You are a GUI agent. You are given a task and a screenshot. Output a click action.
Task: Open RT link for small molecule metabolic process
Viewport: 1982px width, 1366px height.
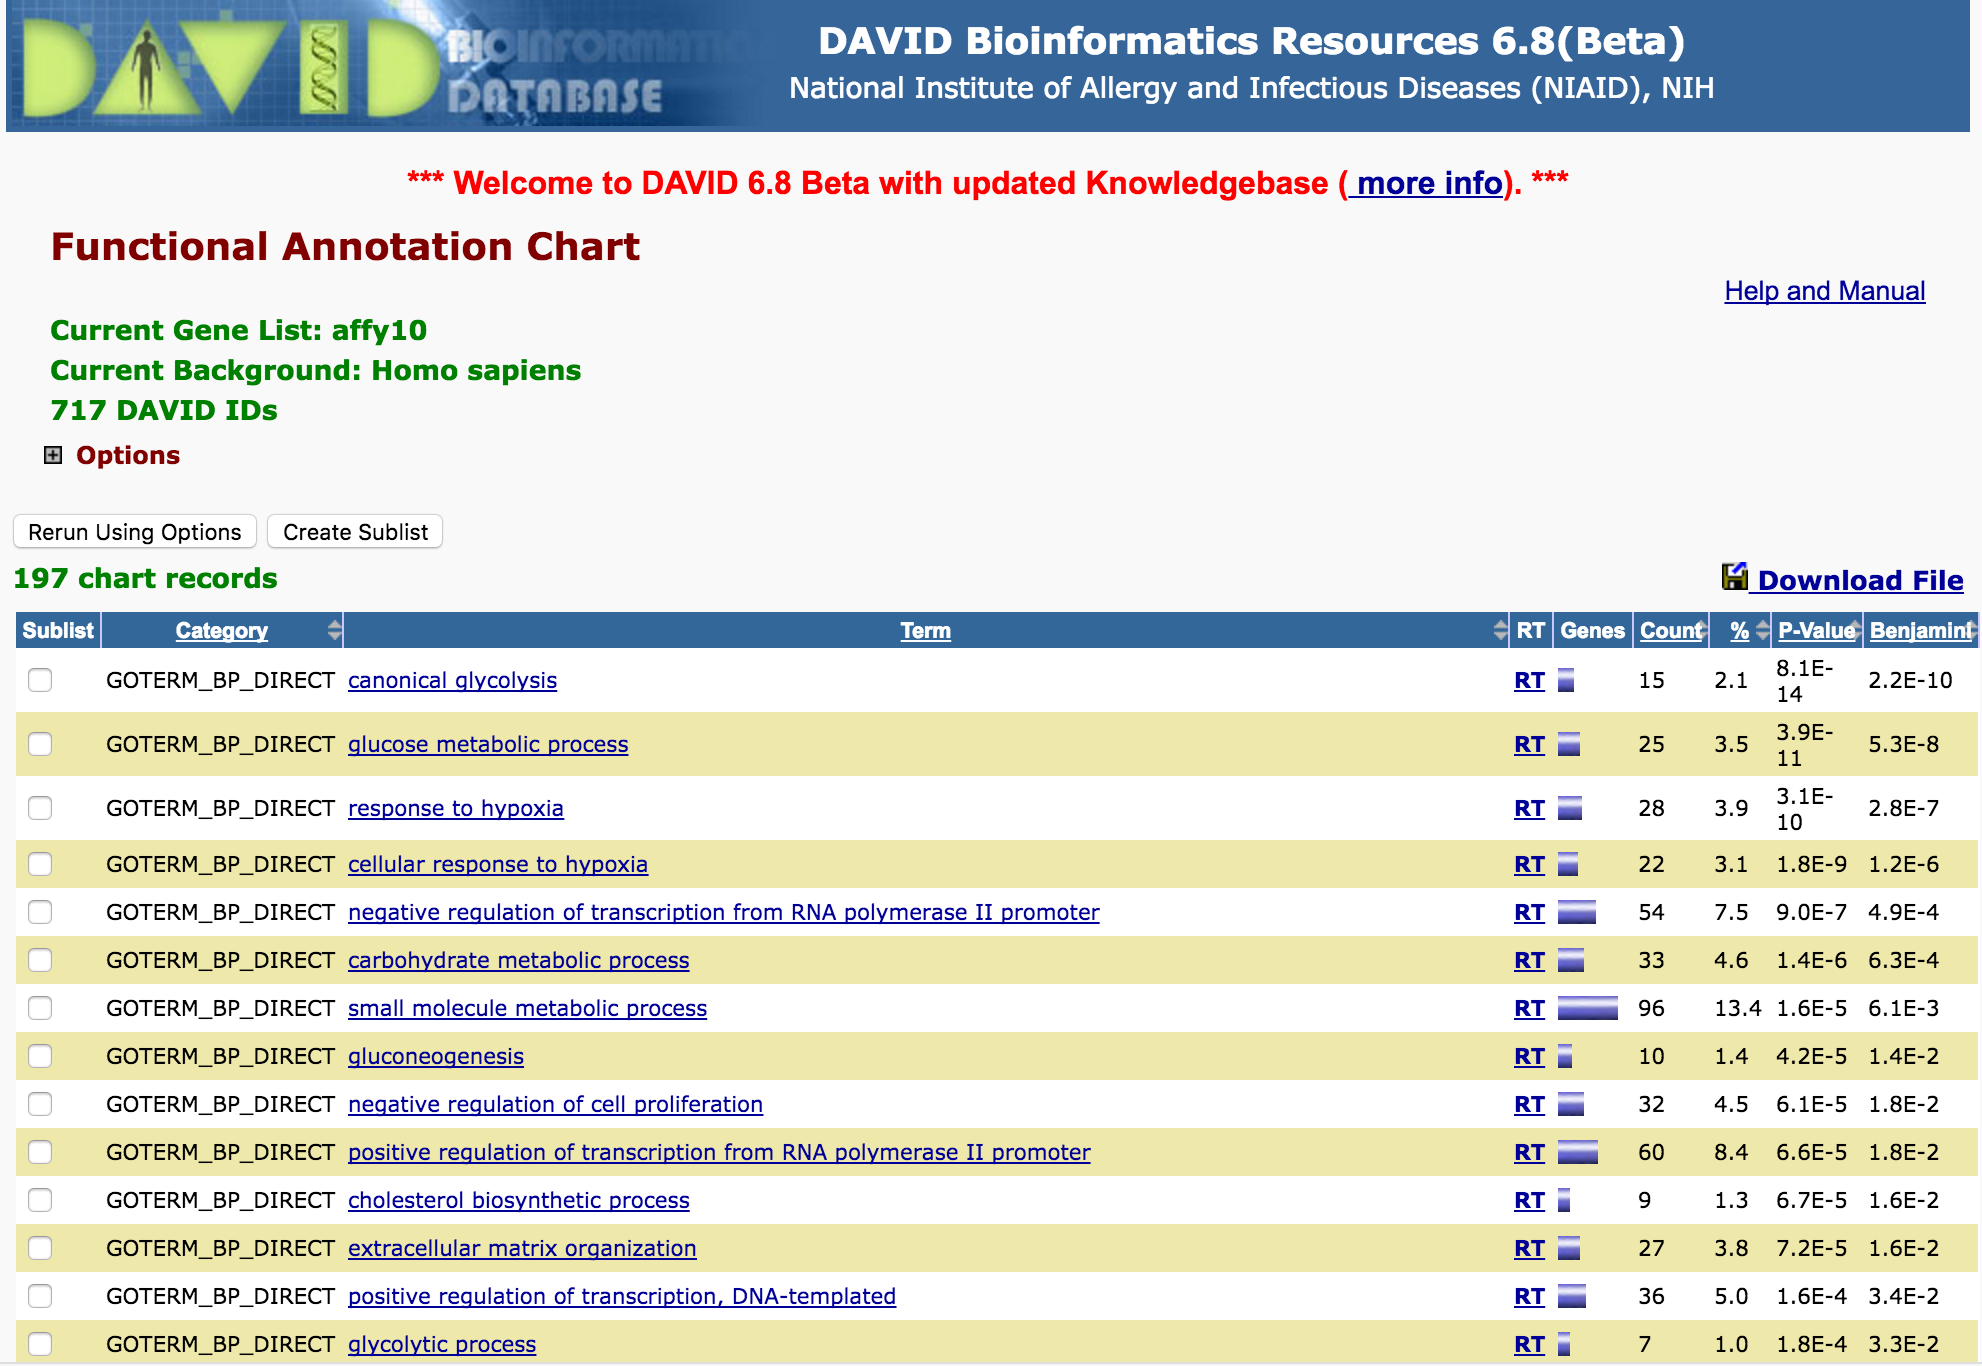coord(1529,1008)
